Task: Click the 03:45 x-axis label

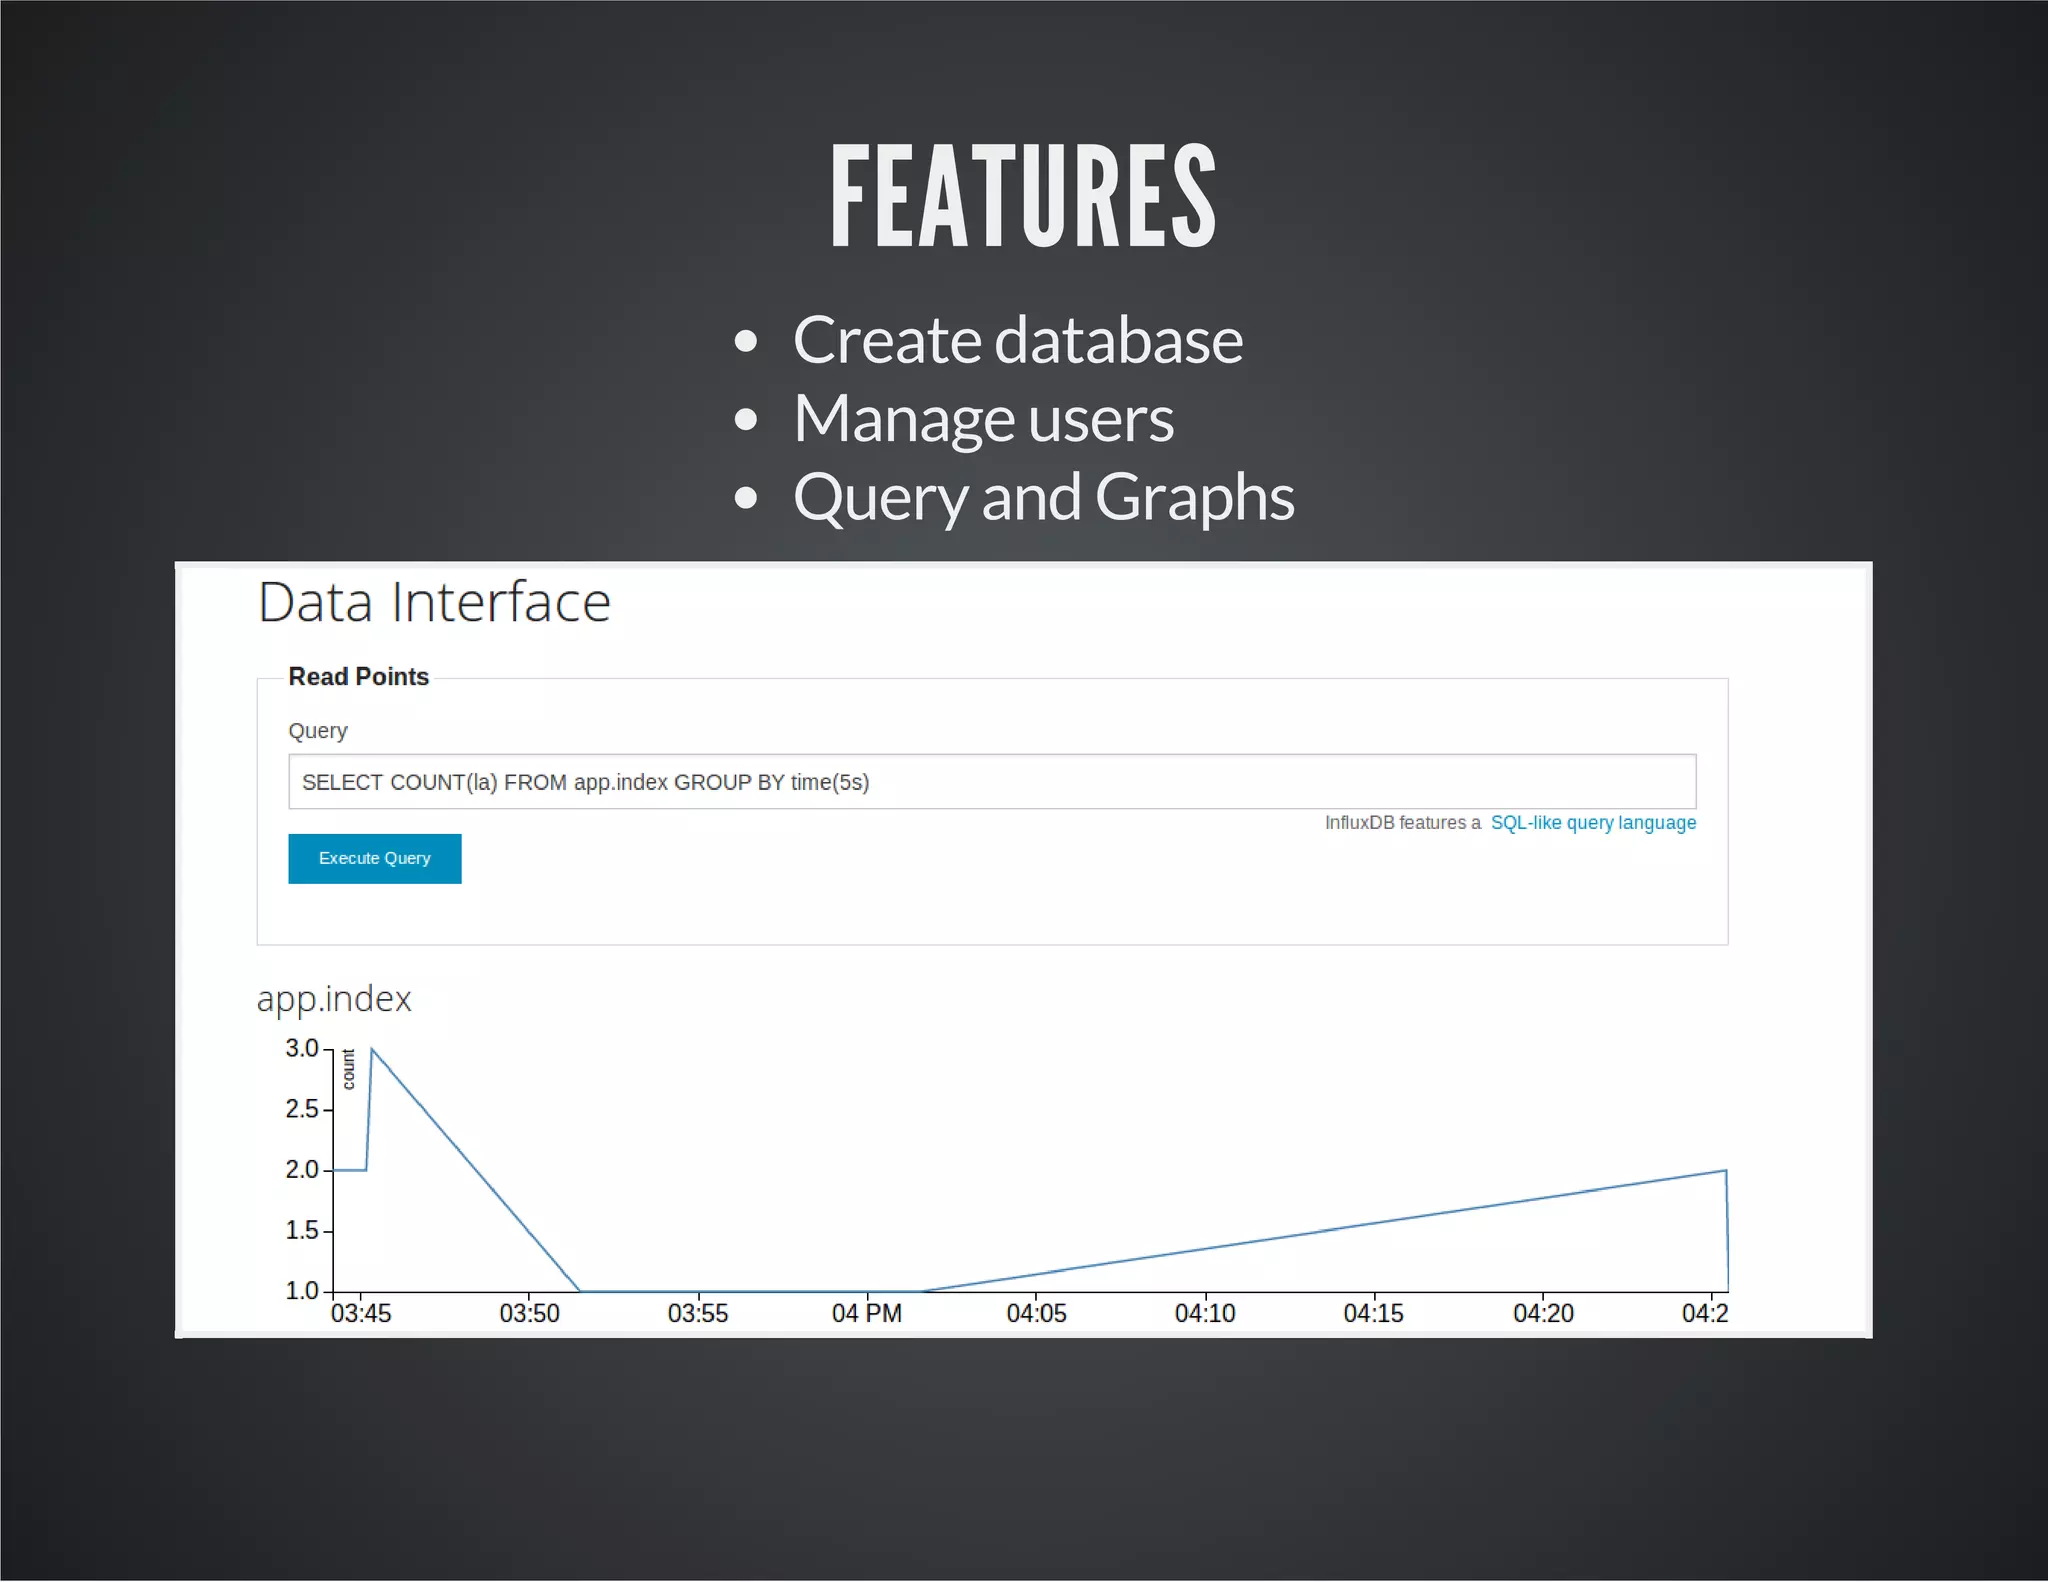Action: [x=361, y=1313]
